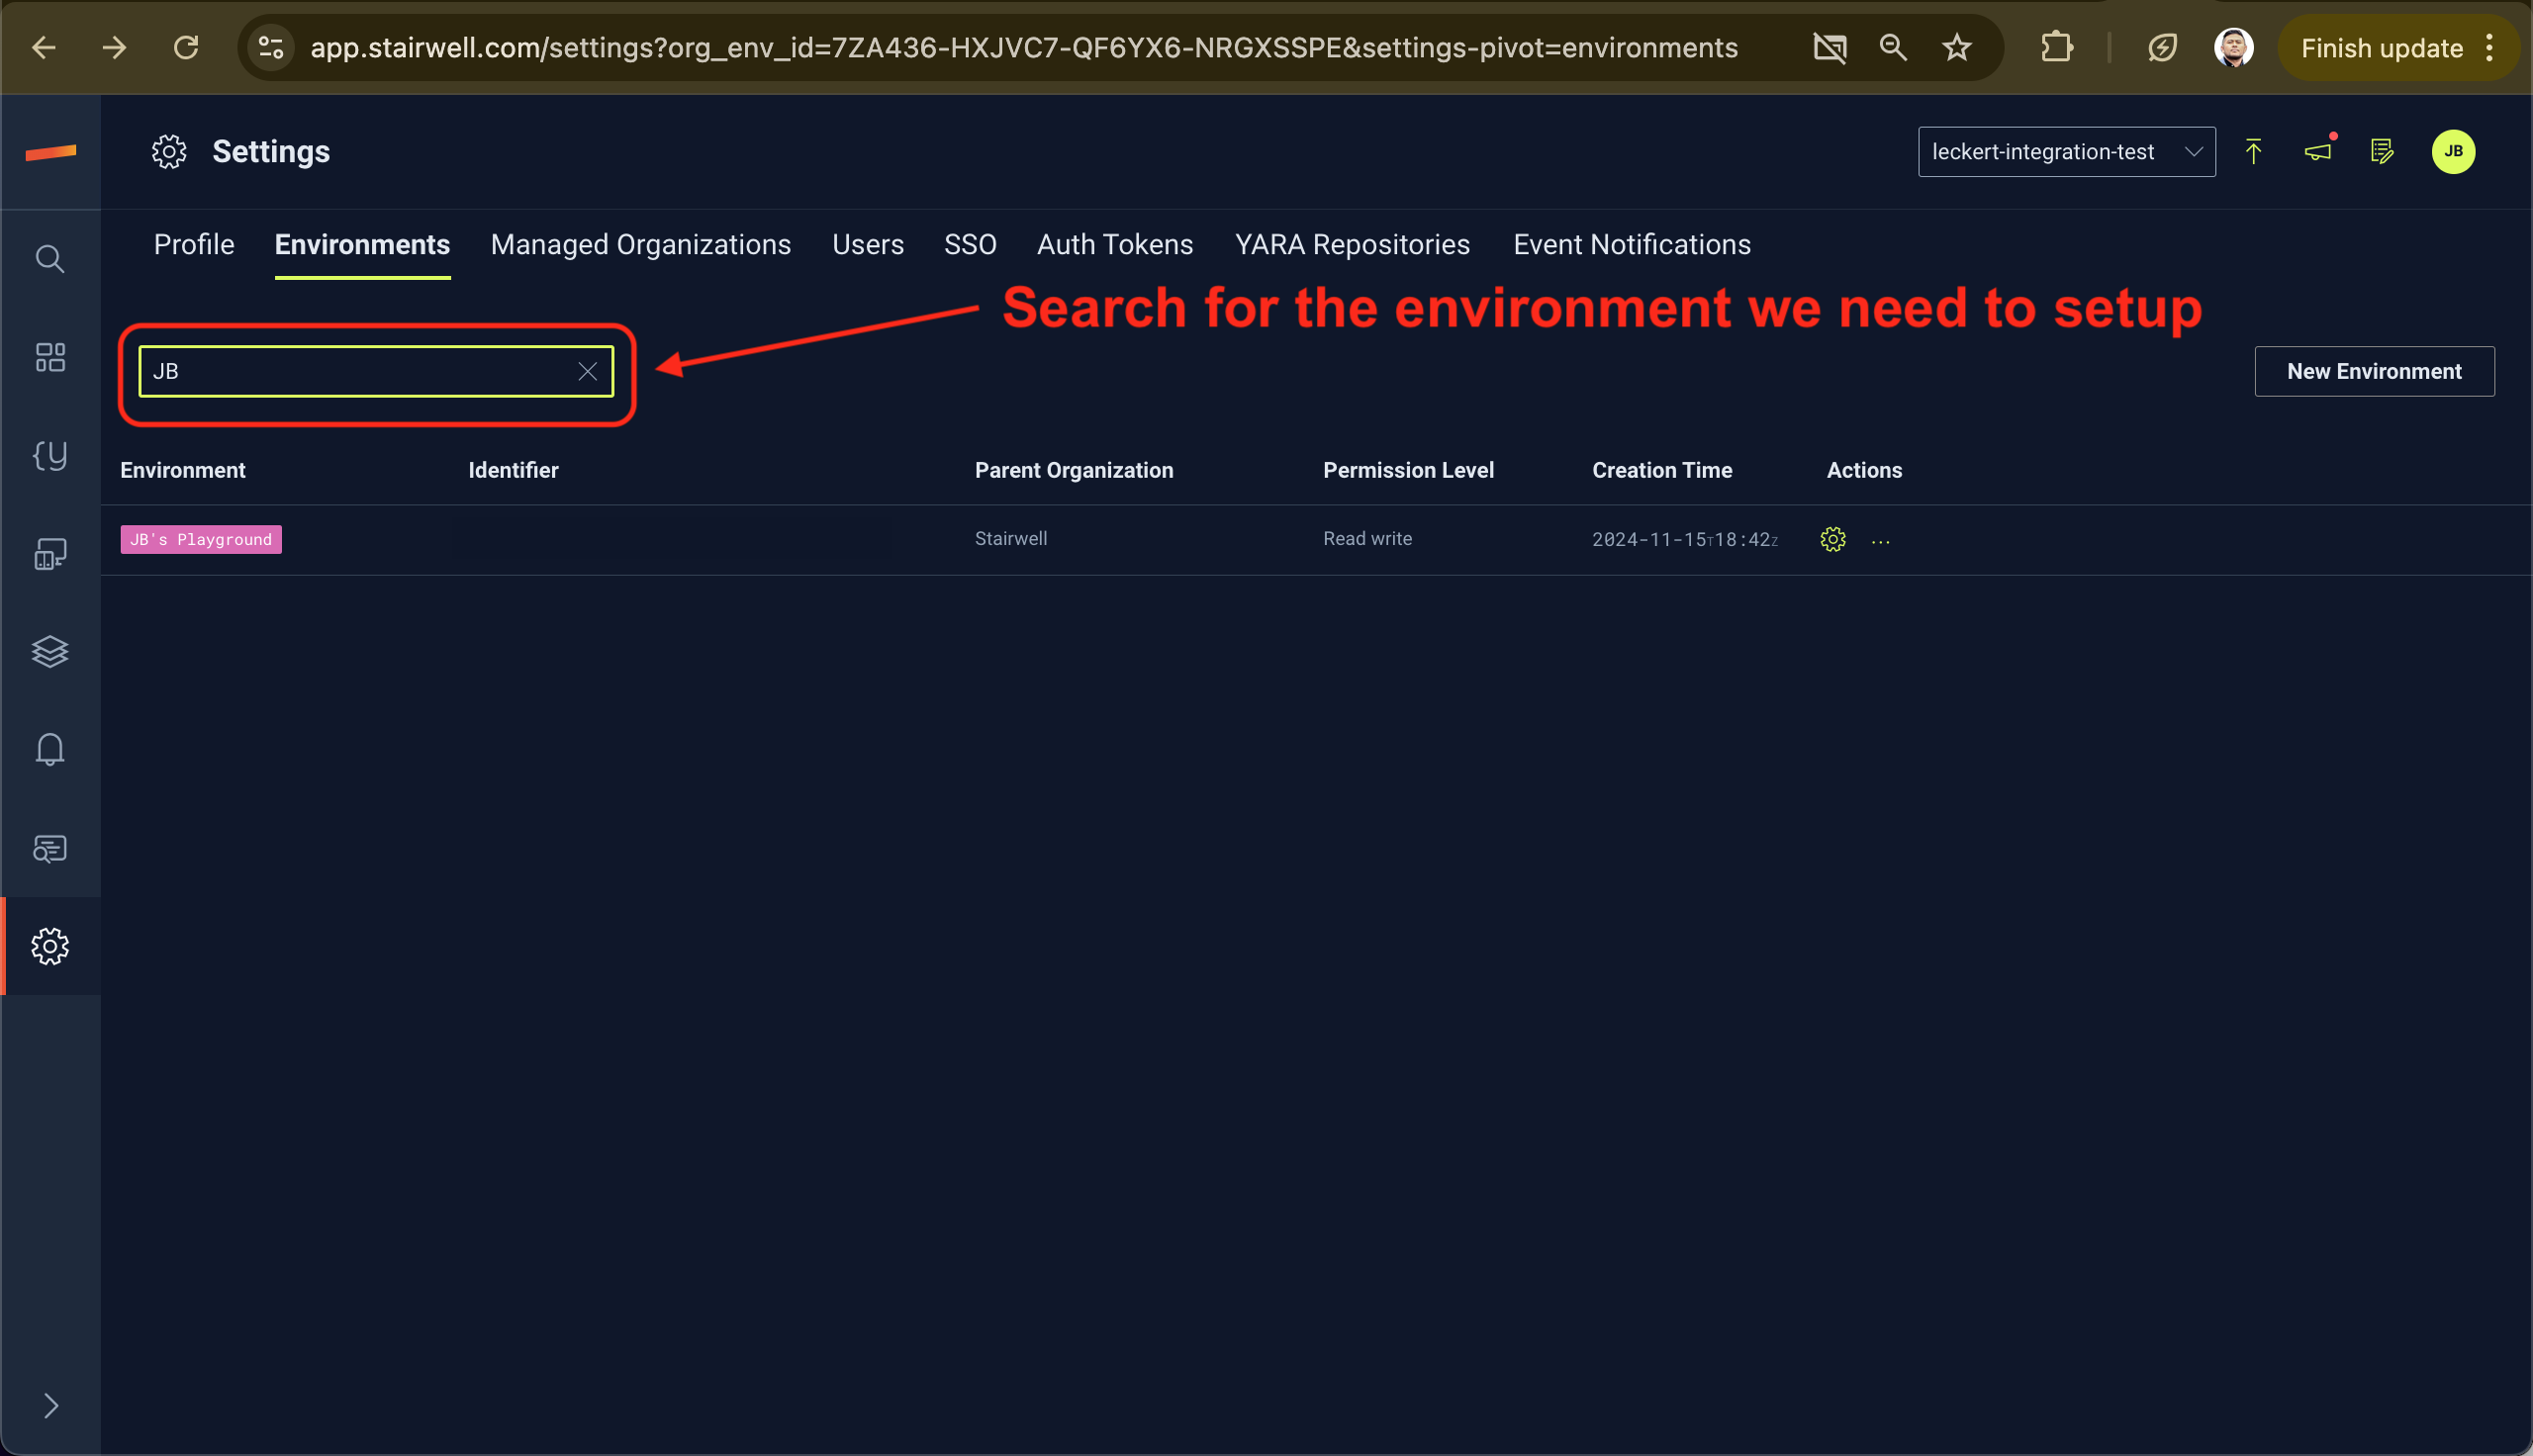
Task: Open more actions ellipsis for JB's Playground
Action: click(1881, 541)
